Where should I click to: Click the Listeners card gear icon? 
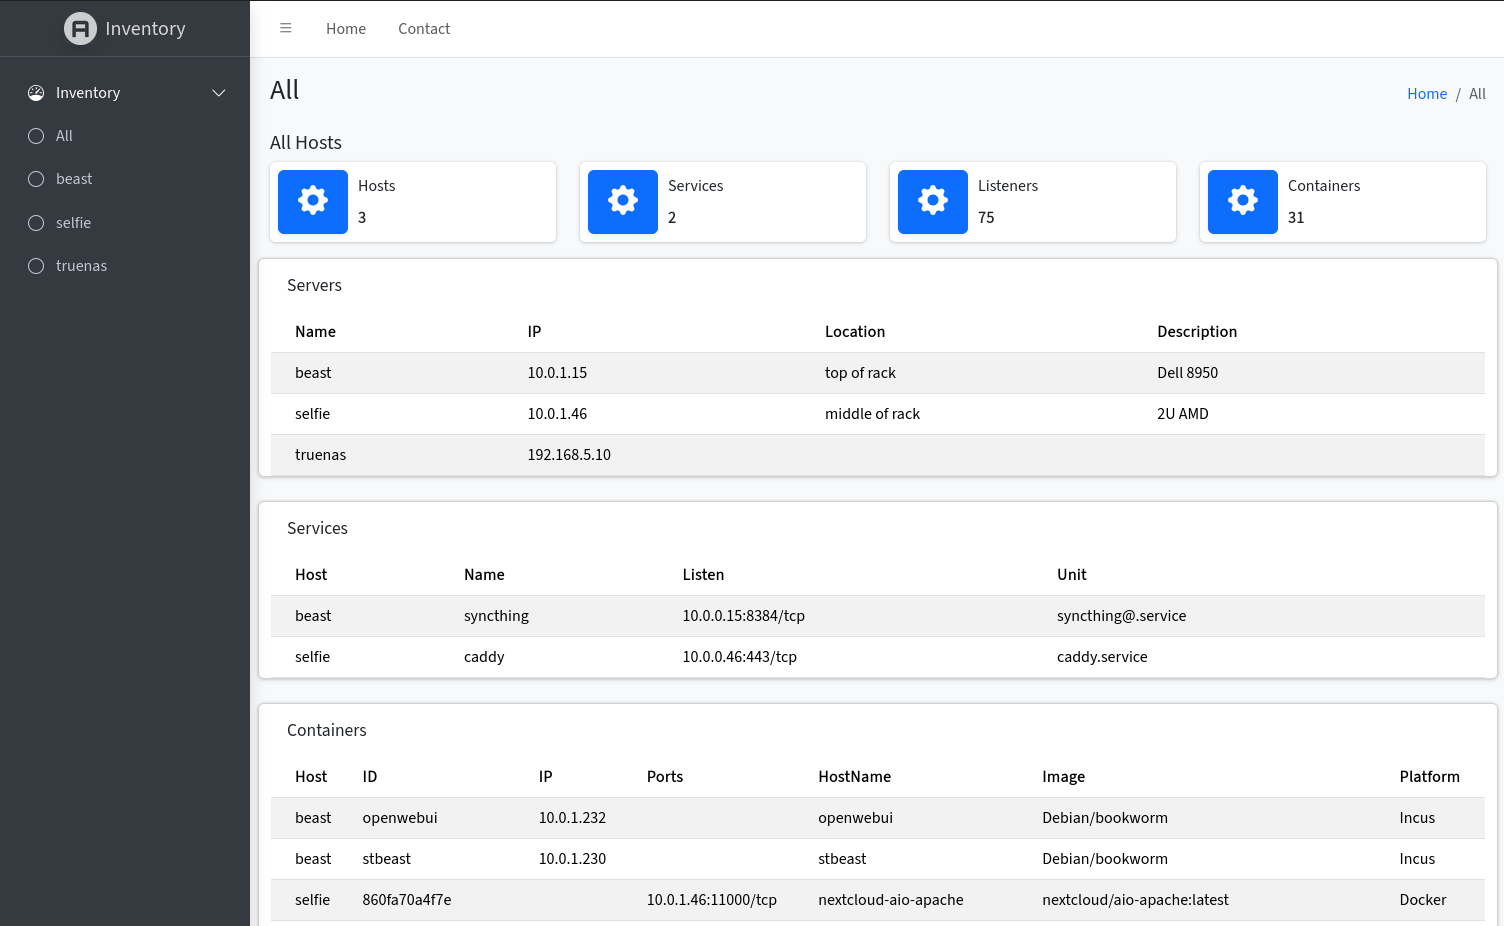click(932, 201)
